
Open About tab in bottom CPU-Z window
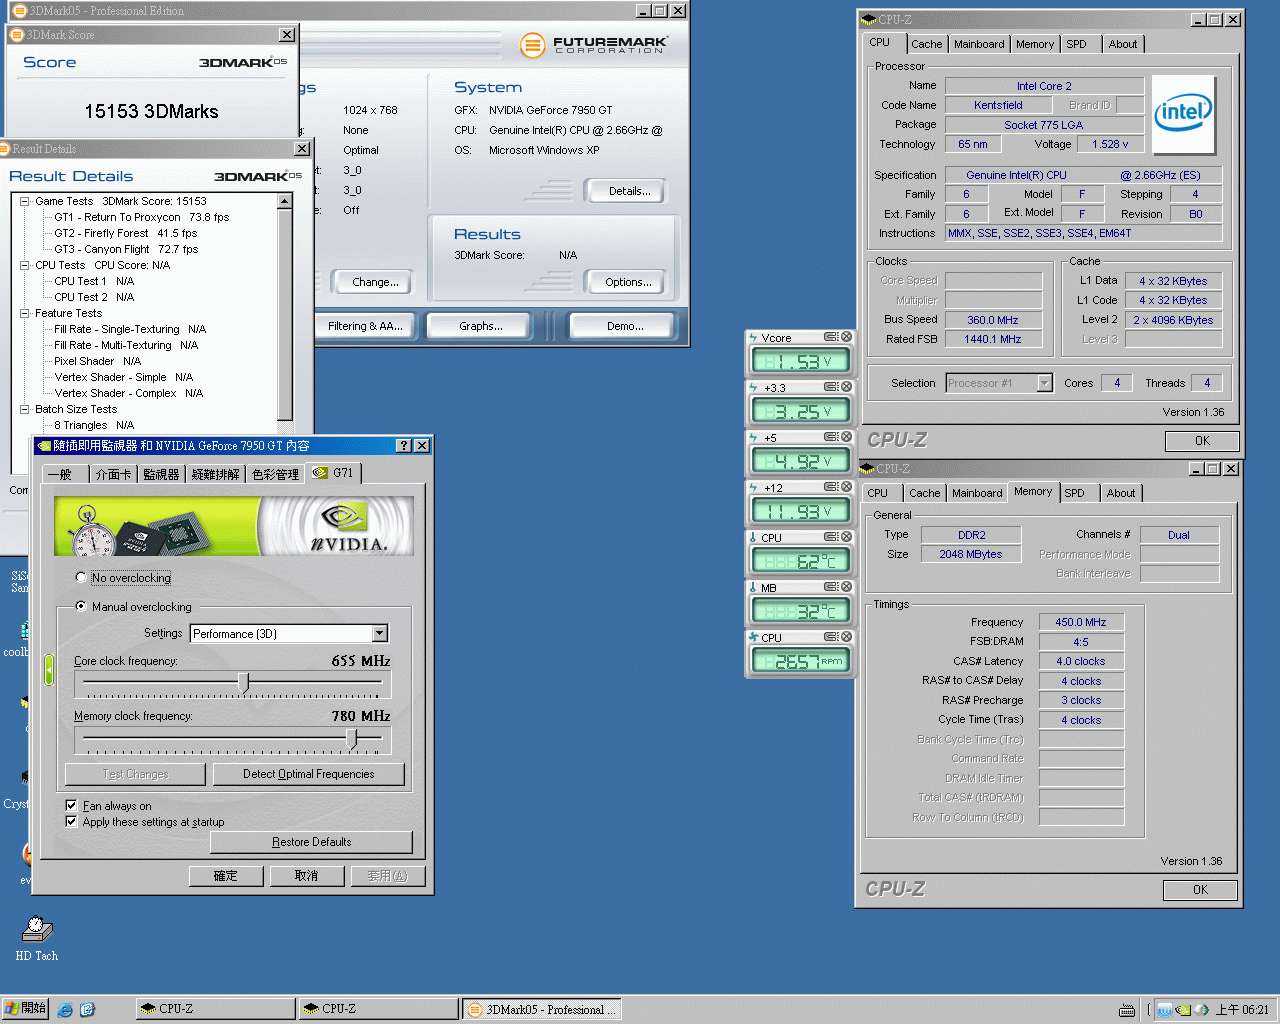tap(1121, 493)
